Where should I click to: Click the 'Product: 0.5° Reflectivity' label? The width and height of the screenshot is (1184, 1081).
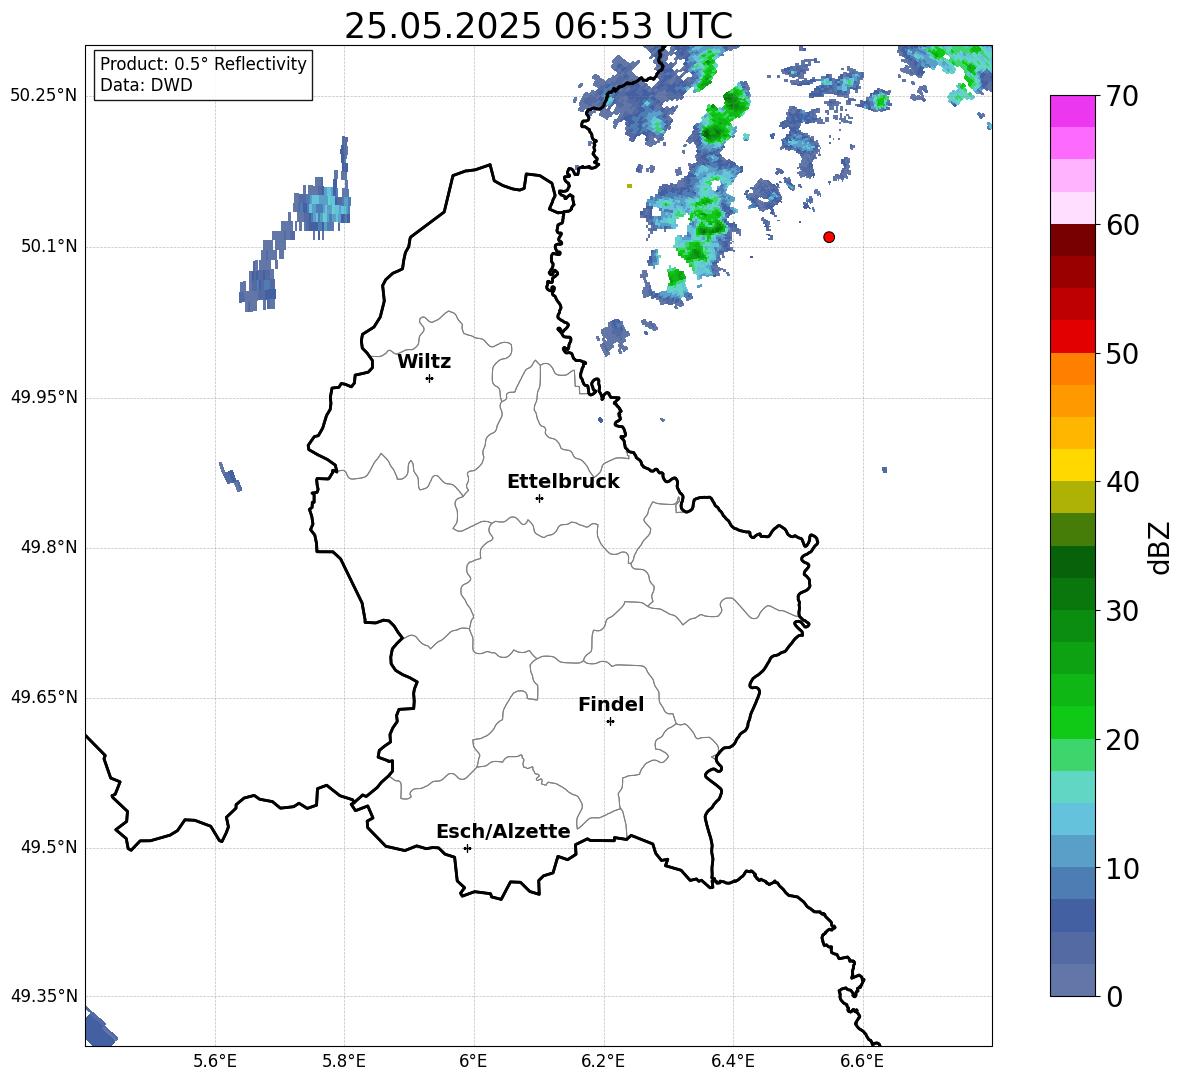[203, 63]
